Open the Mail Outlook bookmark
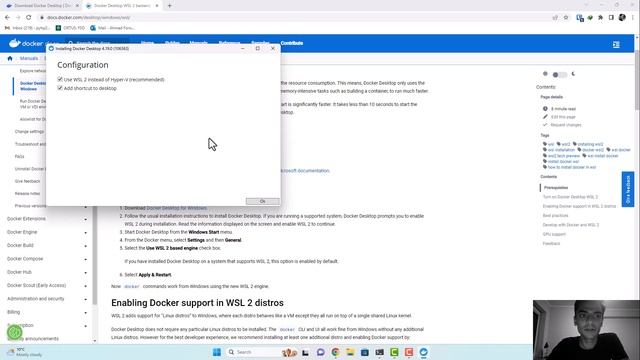Viewport: 640px width, 360px height. 112,28
